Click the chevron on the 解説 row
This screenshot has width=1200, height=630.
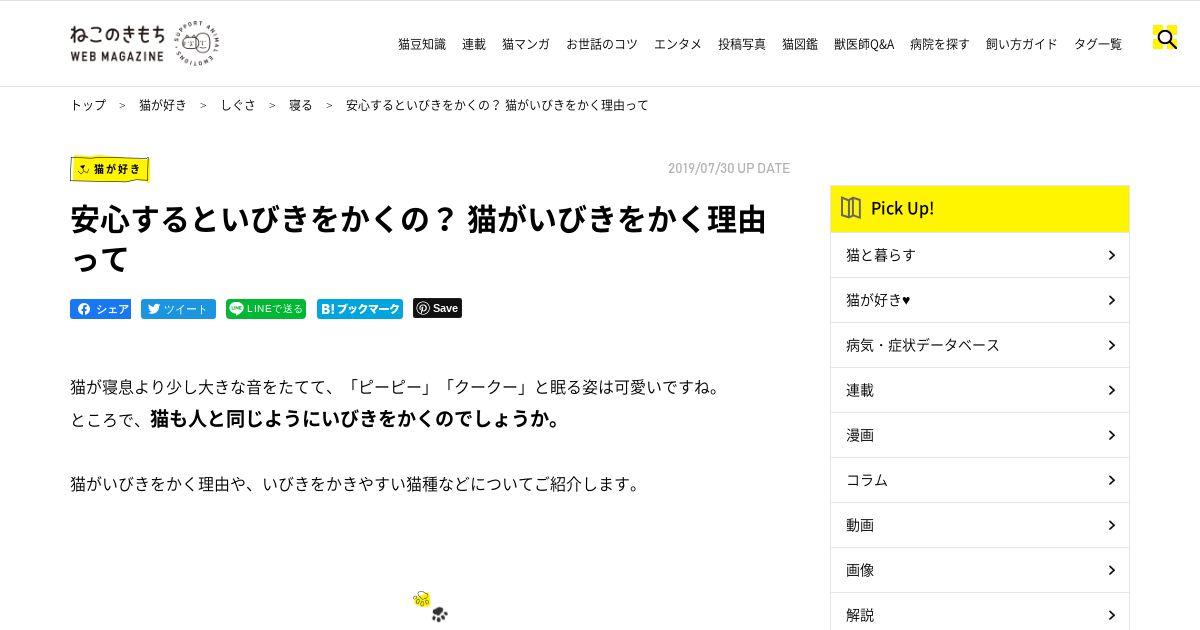(1111, 615)
